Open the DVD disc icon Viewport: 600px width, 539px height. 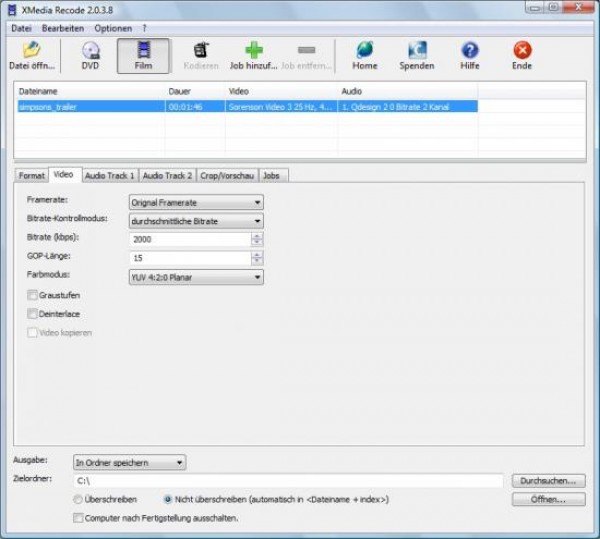tap(91, 50)
